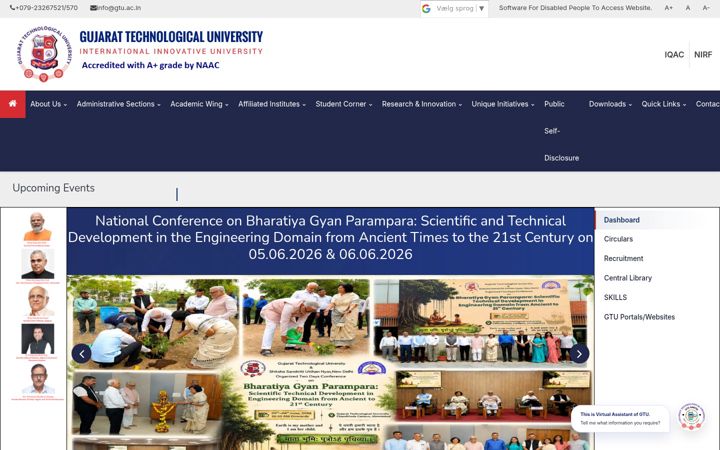Select the SKILLS sidebar tab
720x450 pixels.
click(615, 298)
